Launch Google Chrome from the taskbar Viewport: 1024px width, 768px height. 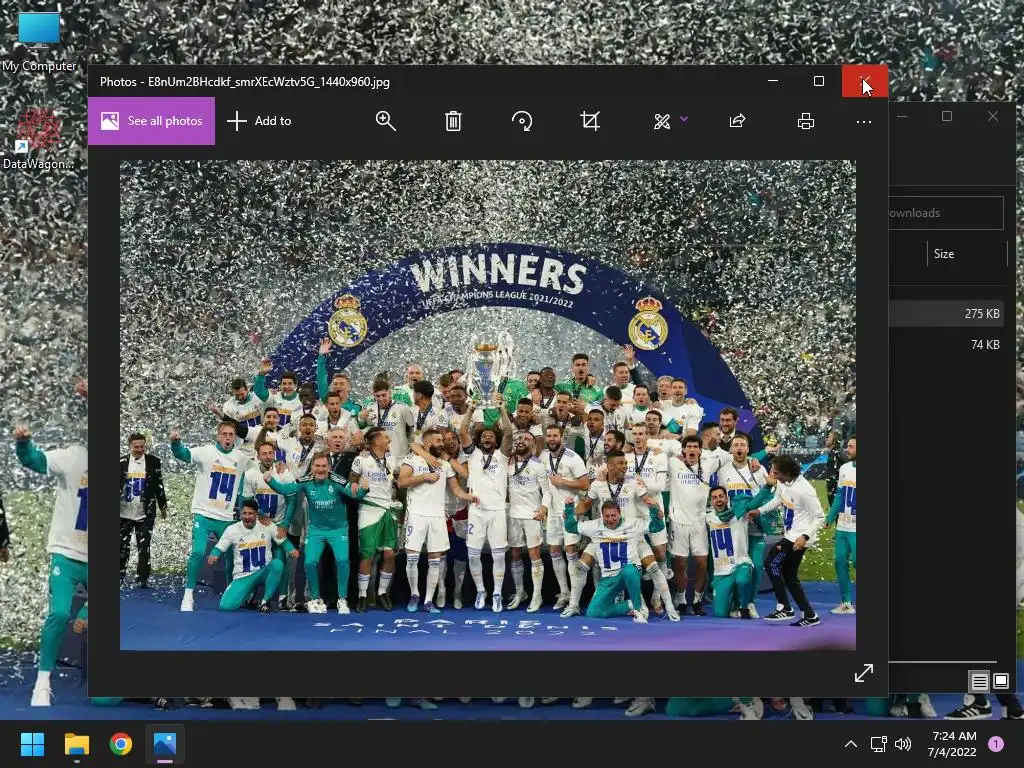[121, 744]
